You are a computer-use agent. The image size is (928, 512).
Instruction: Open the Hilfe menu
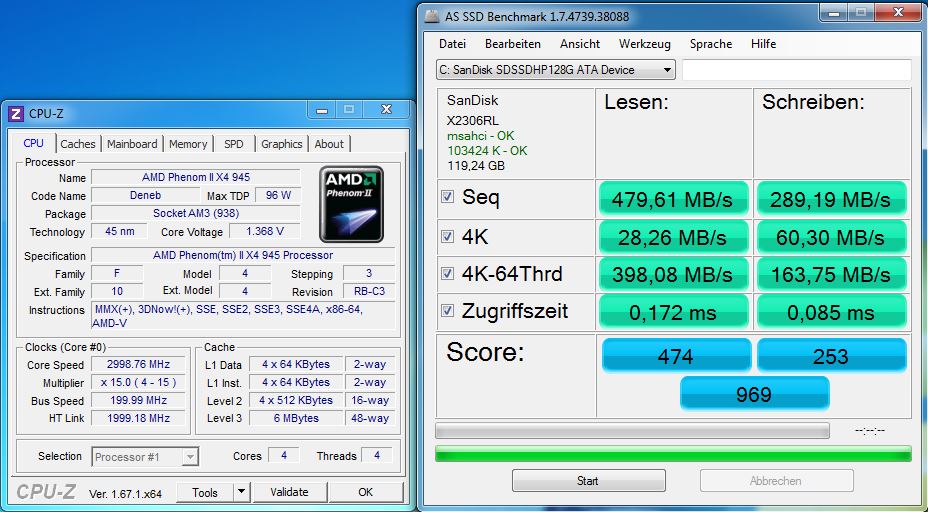pyautogui.click(x=763, y=44)
